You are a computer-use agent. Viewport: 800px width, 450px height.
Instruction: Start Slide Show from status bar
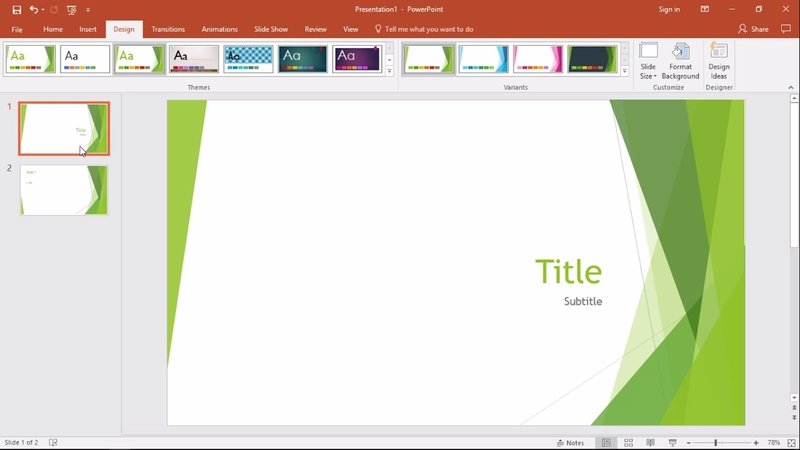pyautogui.click(x=672, y=442)
